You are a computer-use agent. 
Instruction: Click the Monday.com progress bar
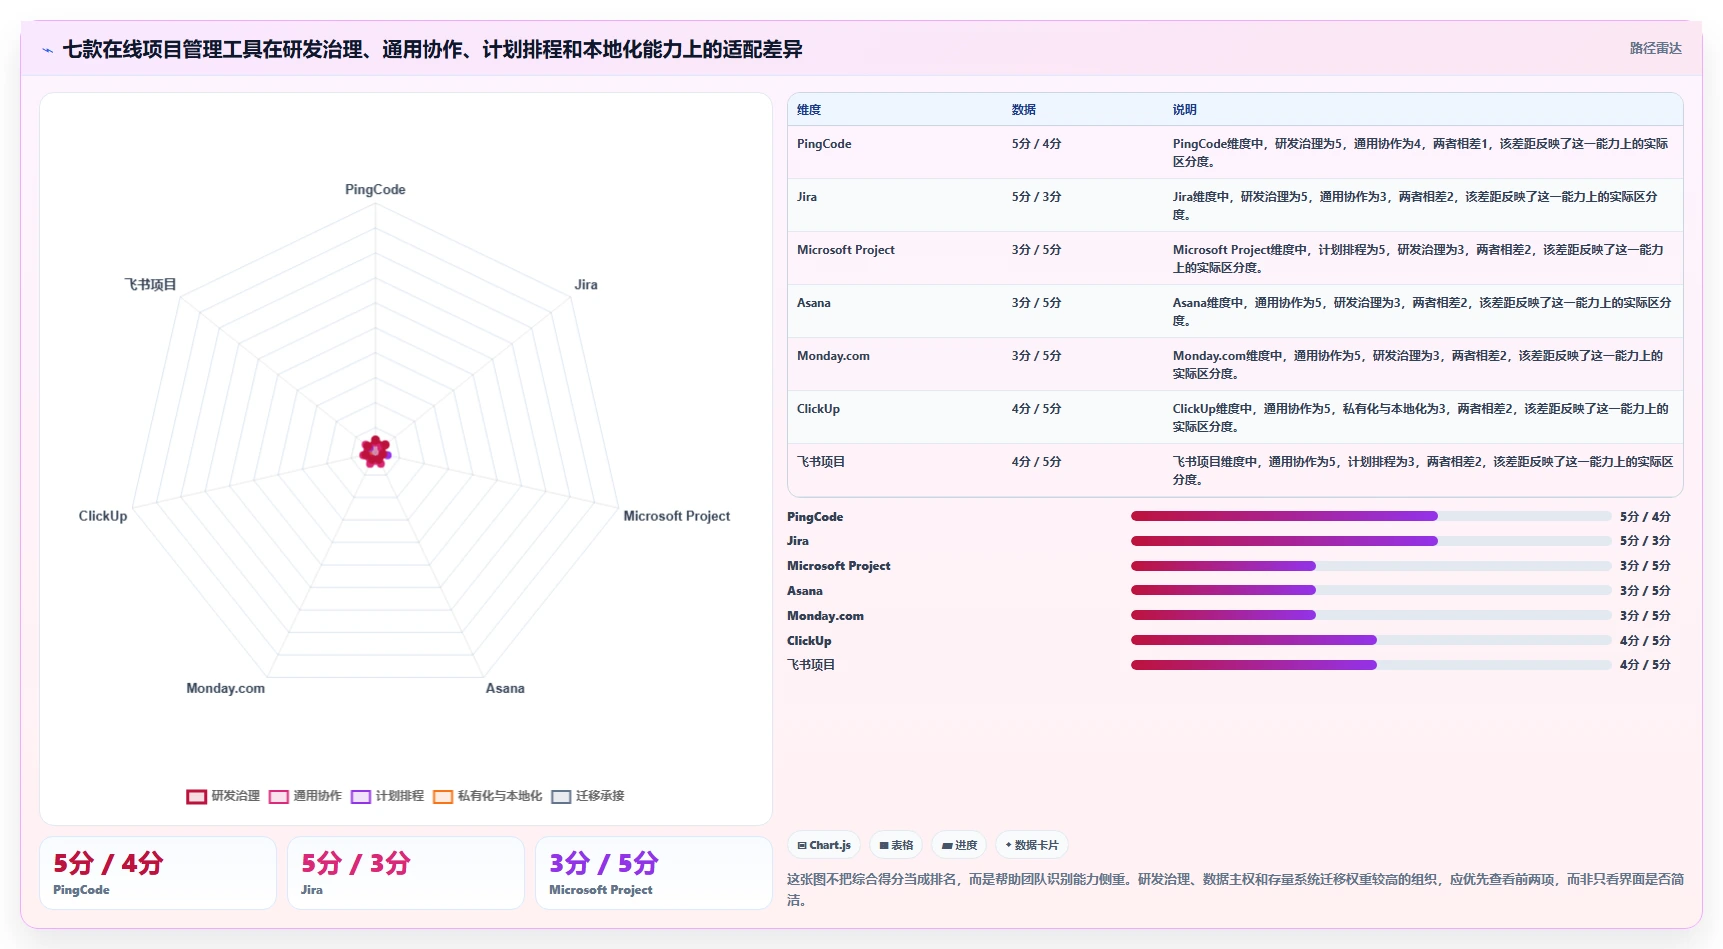pos(1371,615)
